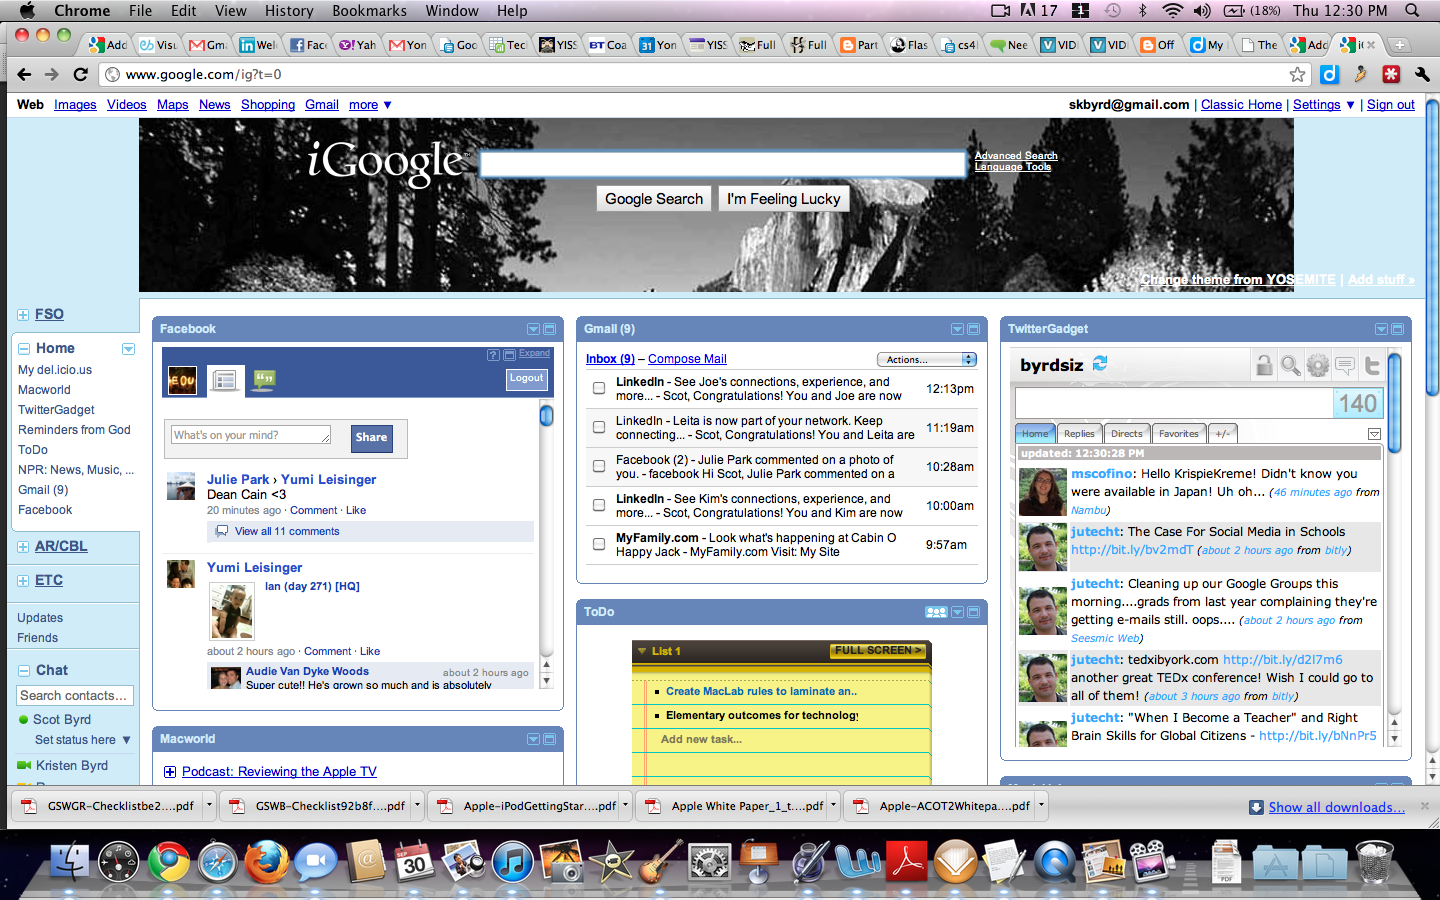The height and width of the screenshot is (900, 1440).
Task: Click the TwitterGadget refresh icon beside byrdsiz
Action: tap(1100, 364)
